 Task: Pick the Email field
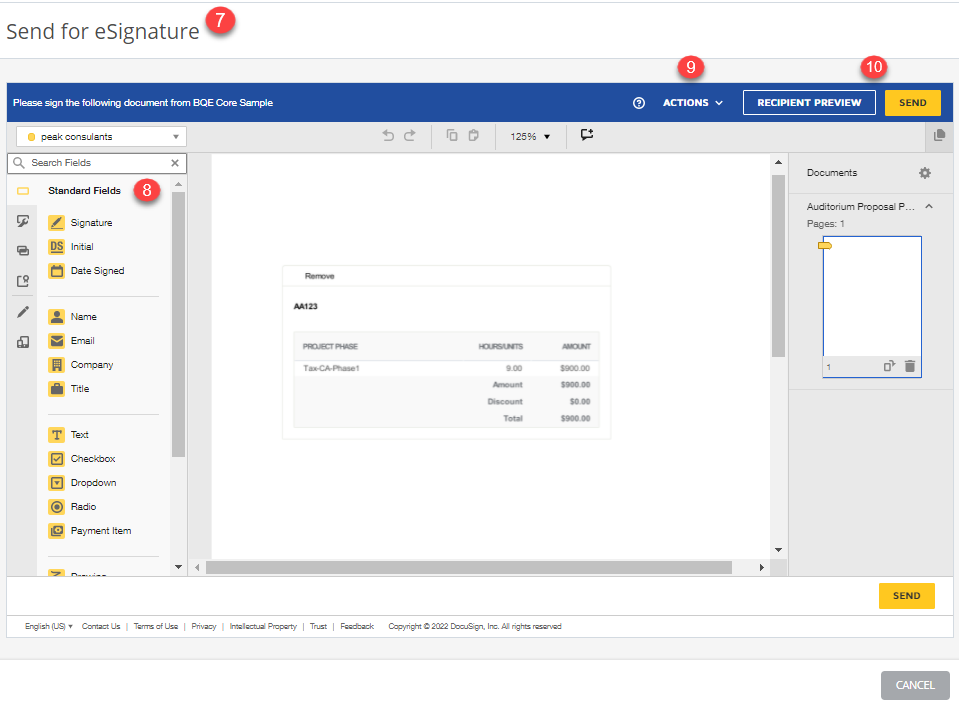point(72,341)
